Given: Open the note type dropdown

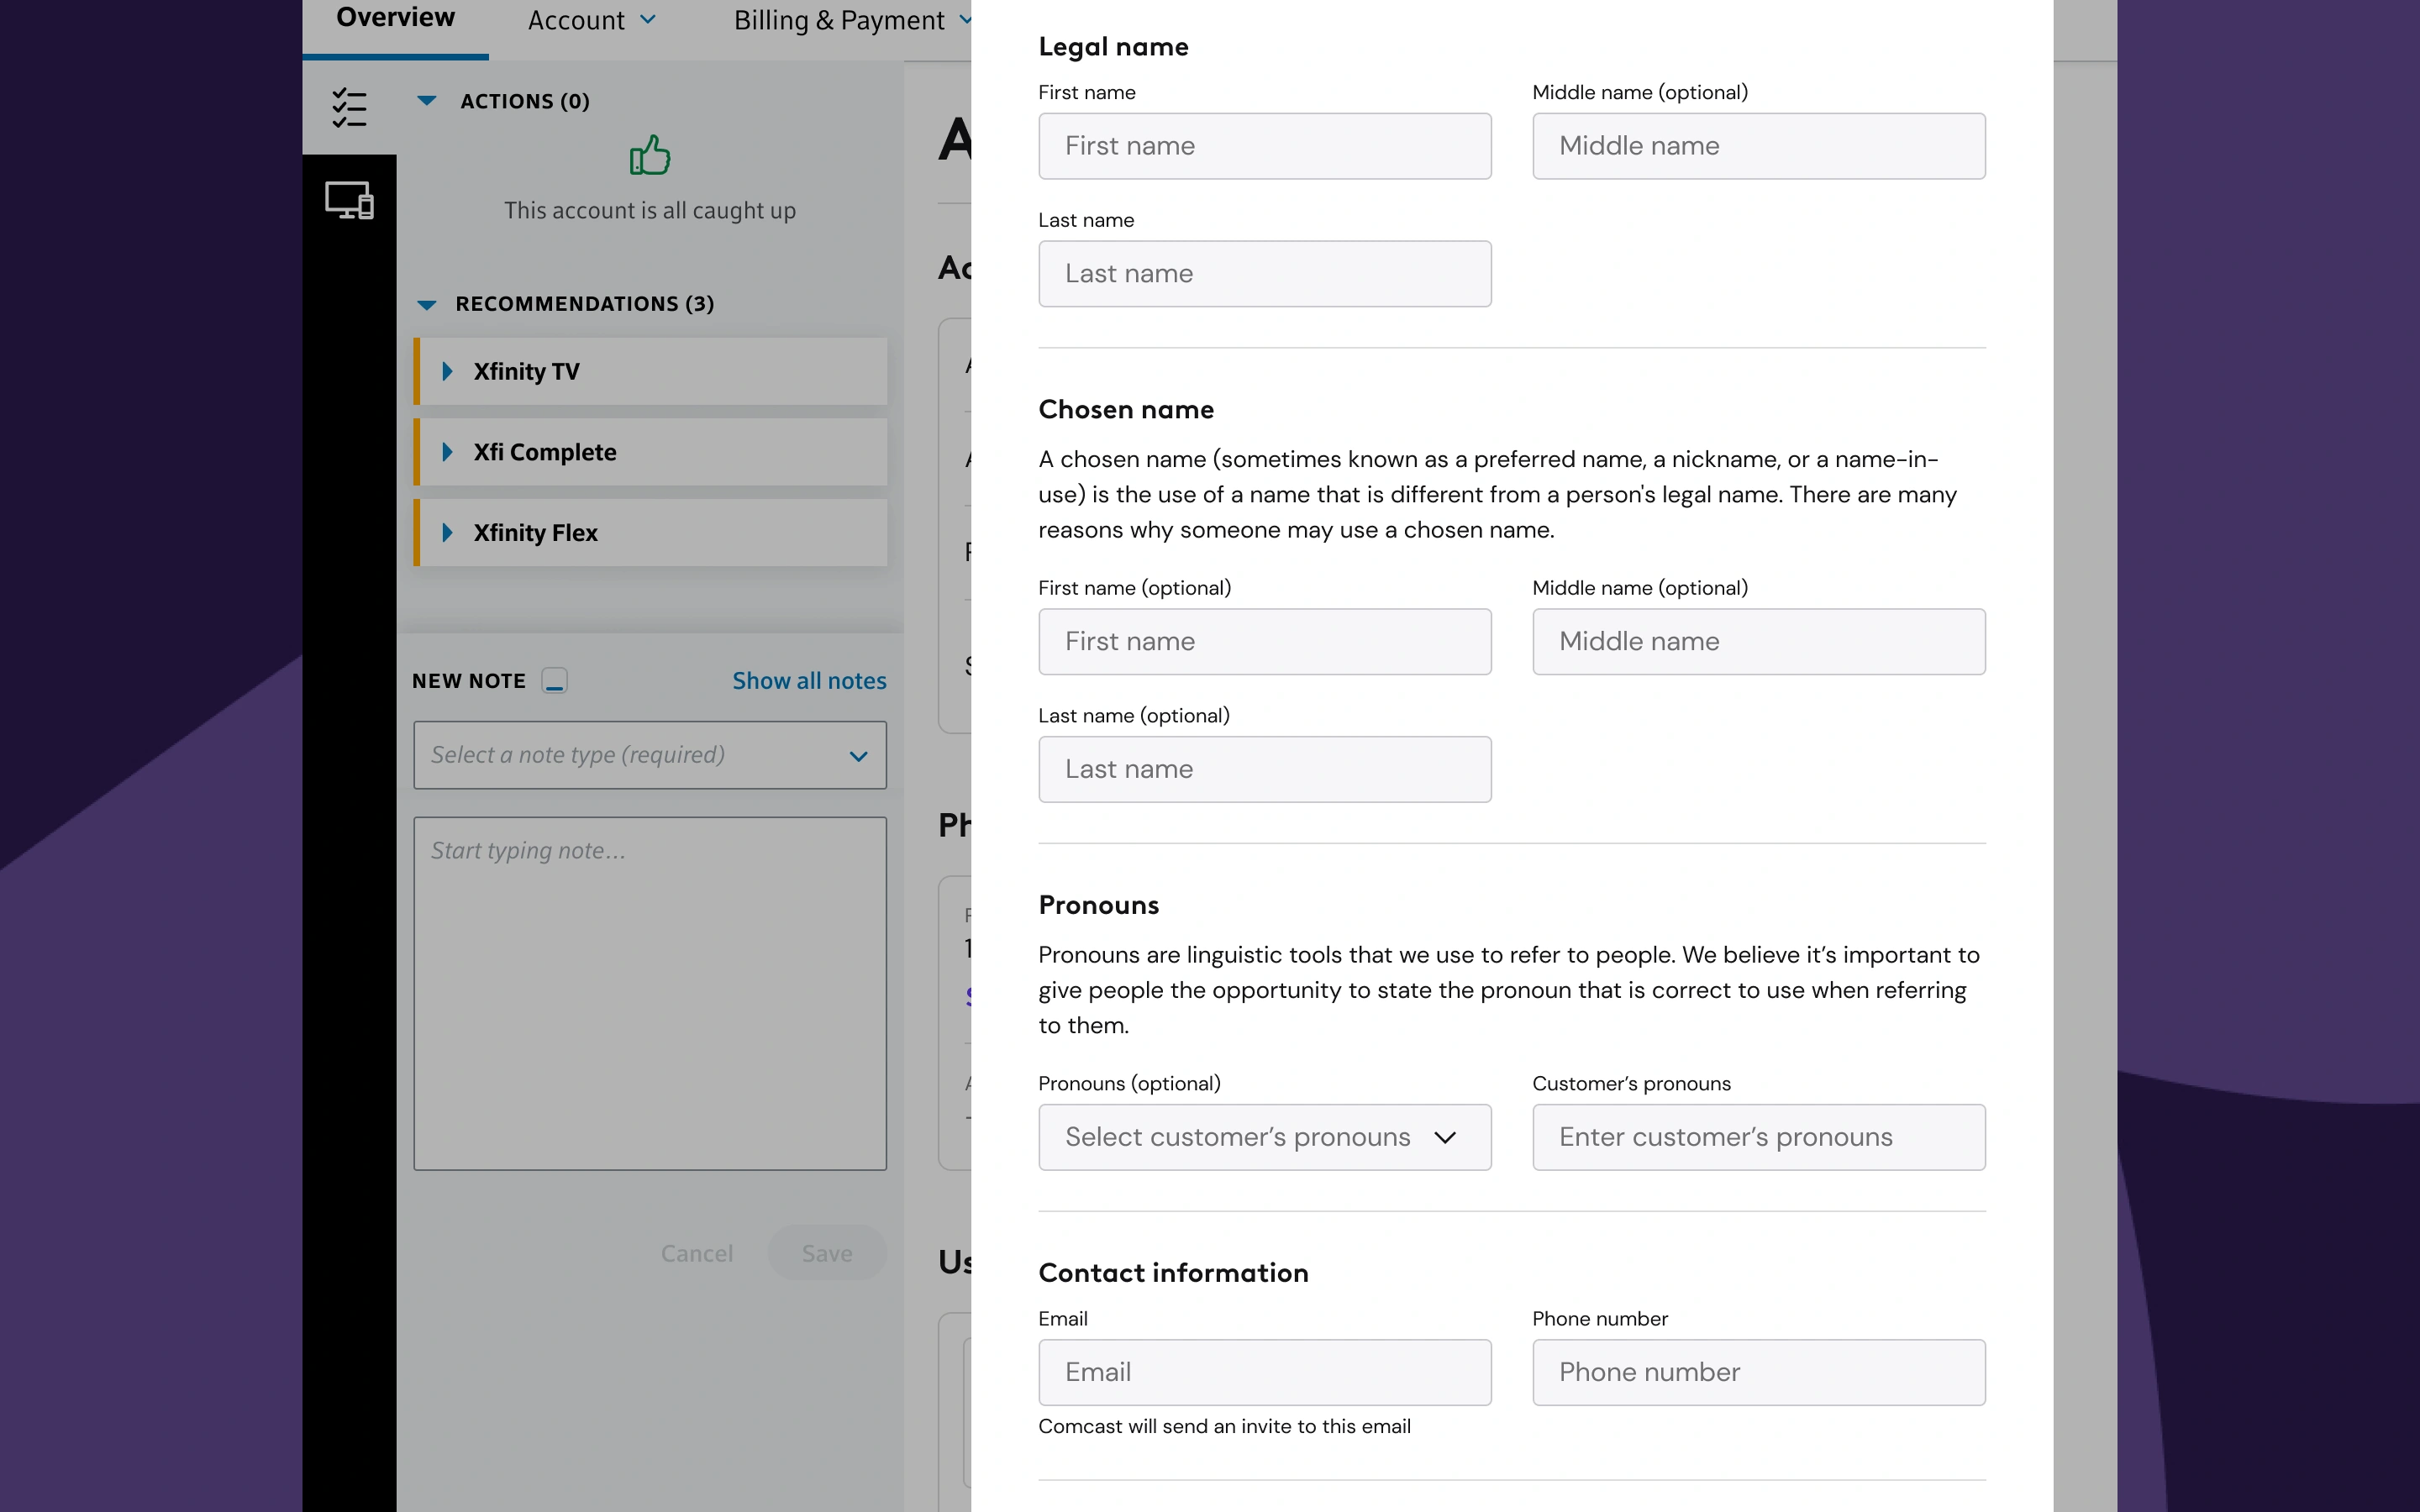Looking at the screenshot, I should coord(650,755).
